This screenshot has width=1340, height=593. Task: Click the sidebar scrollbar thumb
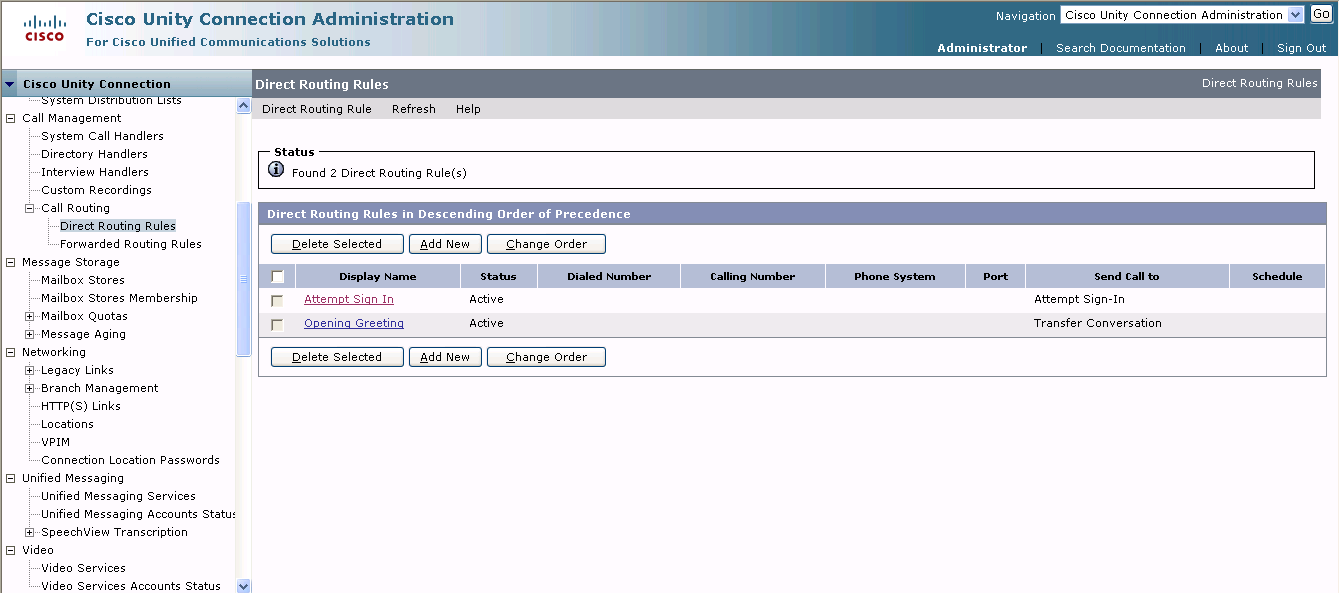243,279
